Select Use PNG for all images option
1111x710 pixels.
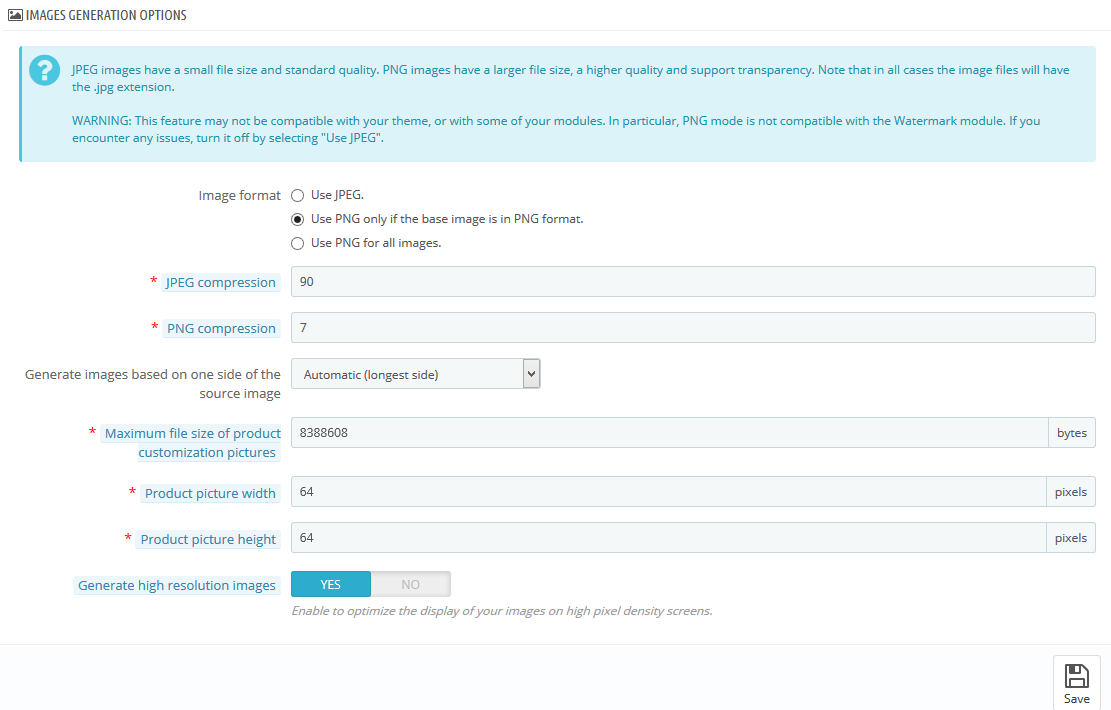298,244
